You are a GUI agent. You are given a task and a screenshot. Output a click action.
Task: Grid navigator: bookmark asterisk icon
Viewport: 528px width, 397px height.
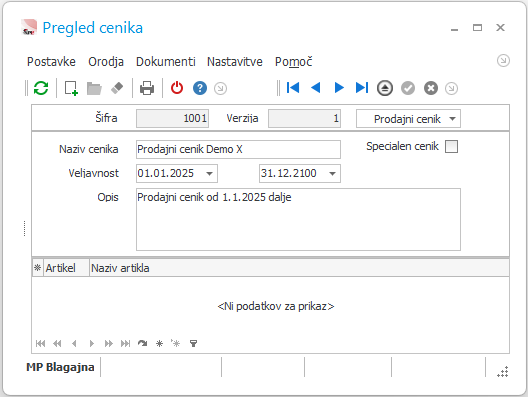pyautogui.click(x=159, y=343)
